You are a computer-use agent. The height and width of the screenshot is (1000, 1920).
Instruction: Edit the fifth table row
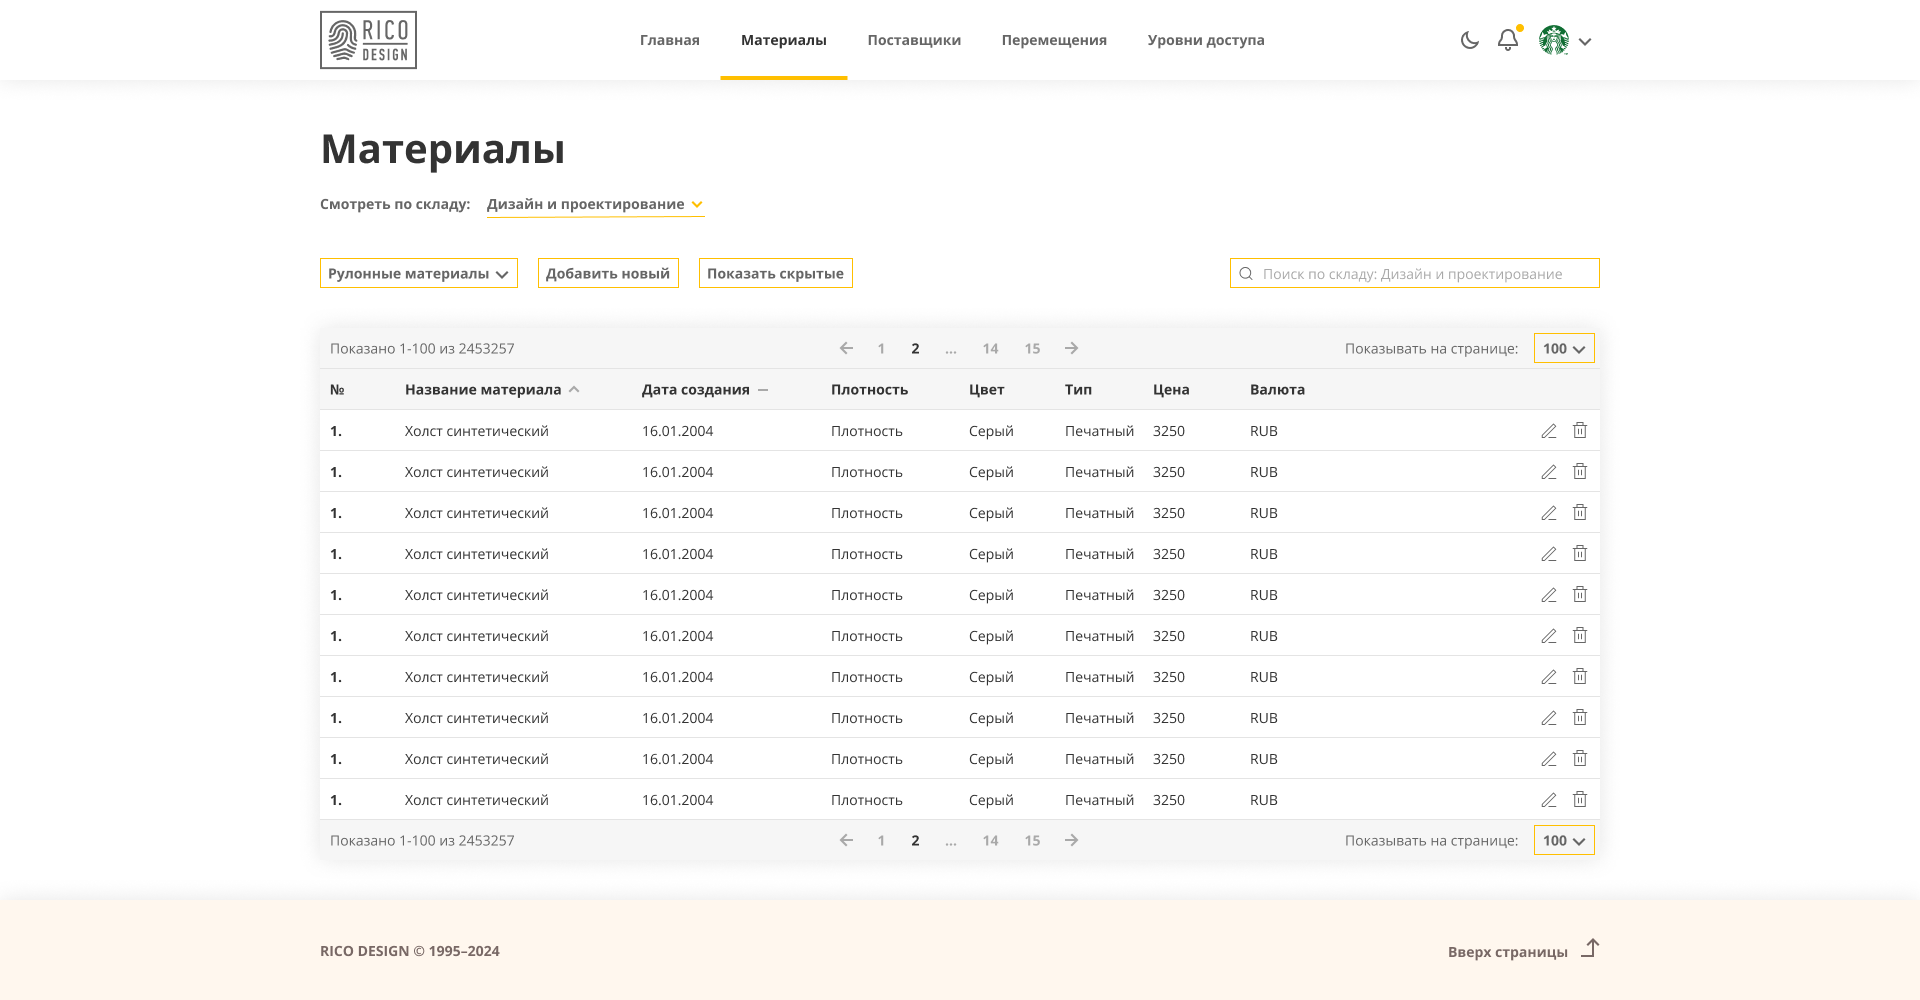(1549, 595)
